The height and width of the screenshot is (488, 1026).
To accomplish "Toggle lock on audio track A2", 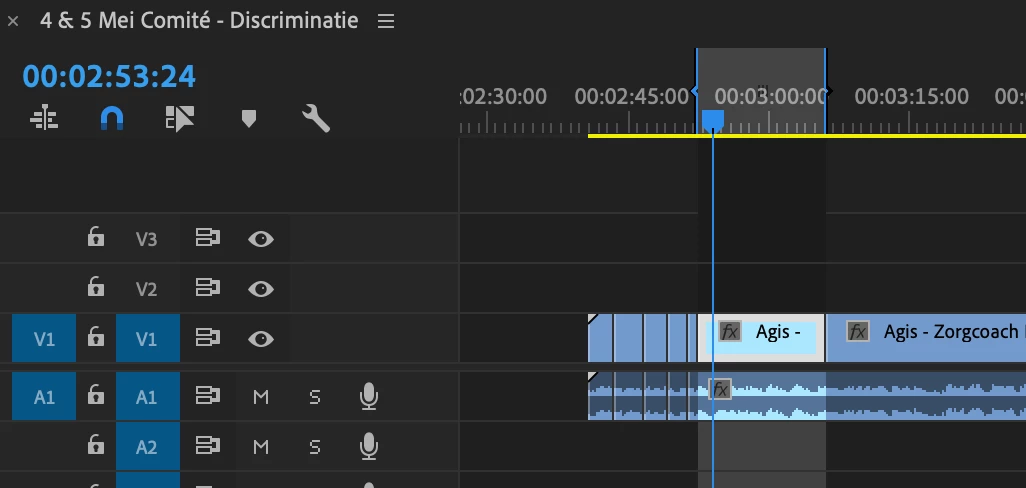I will click(x=96, y=445).
